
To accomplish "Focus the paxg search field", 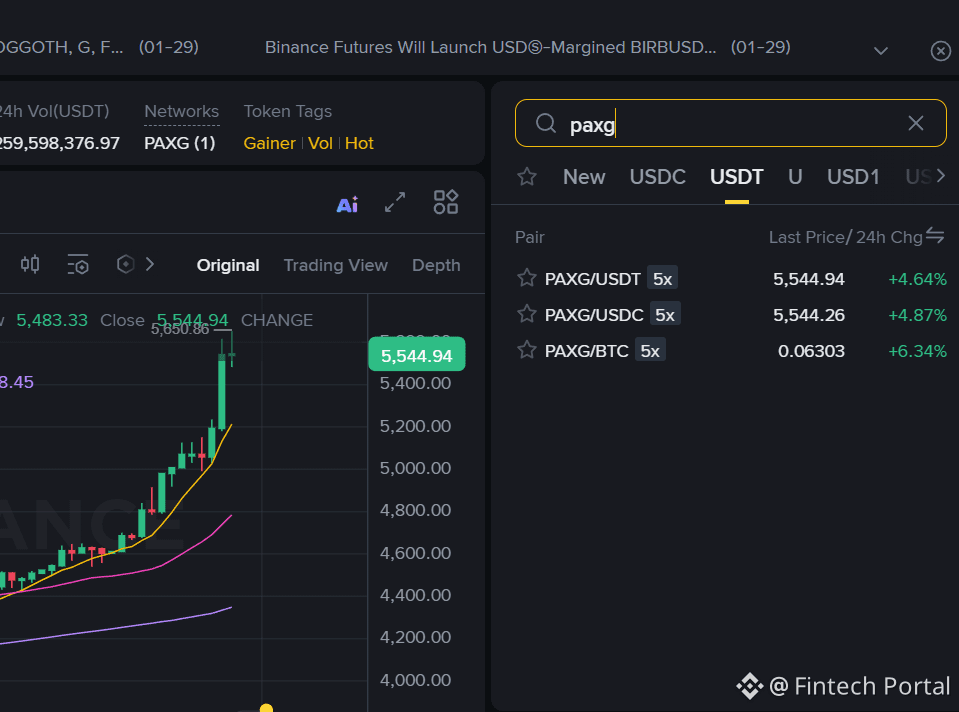I will (x=731, y=123).
